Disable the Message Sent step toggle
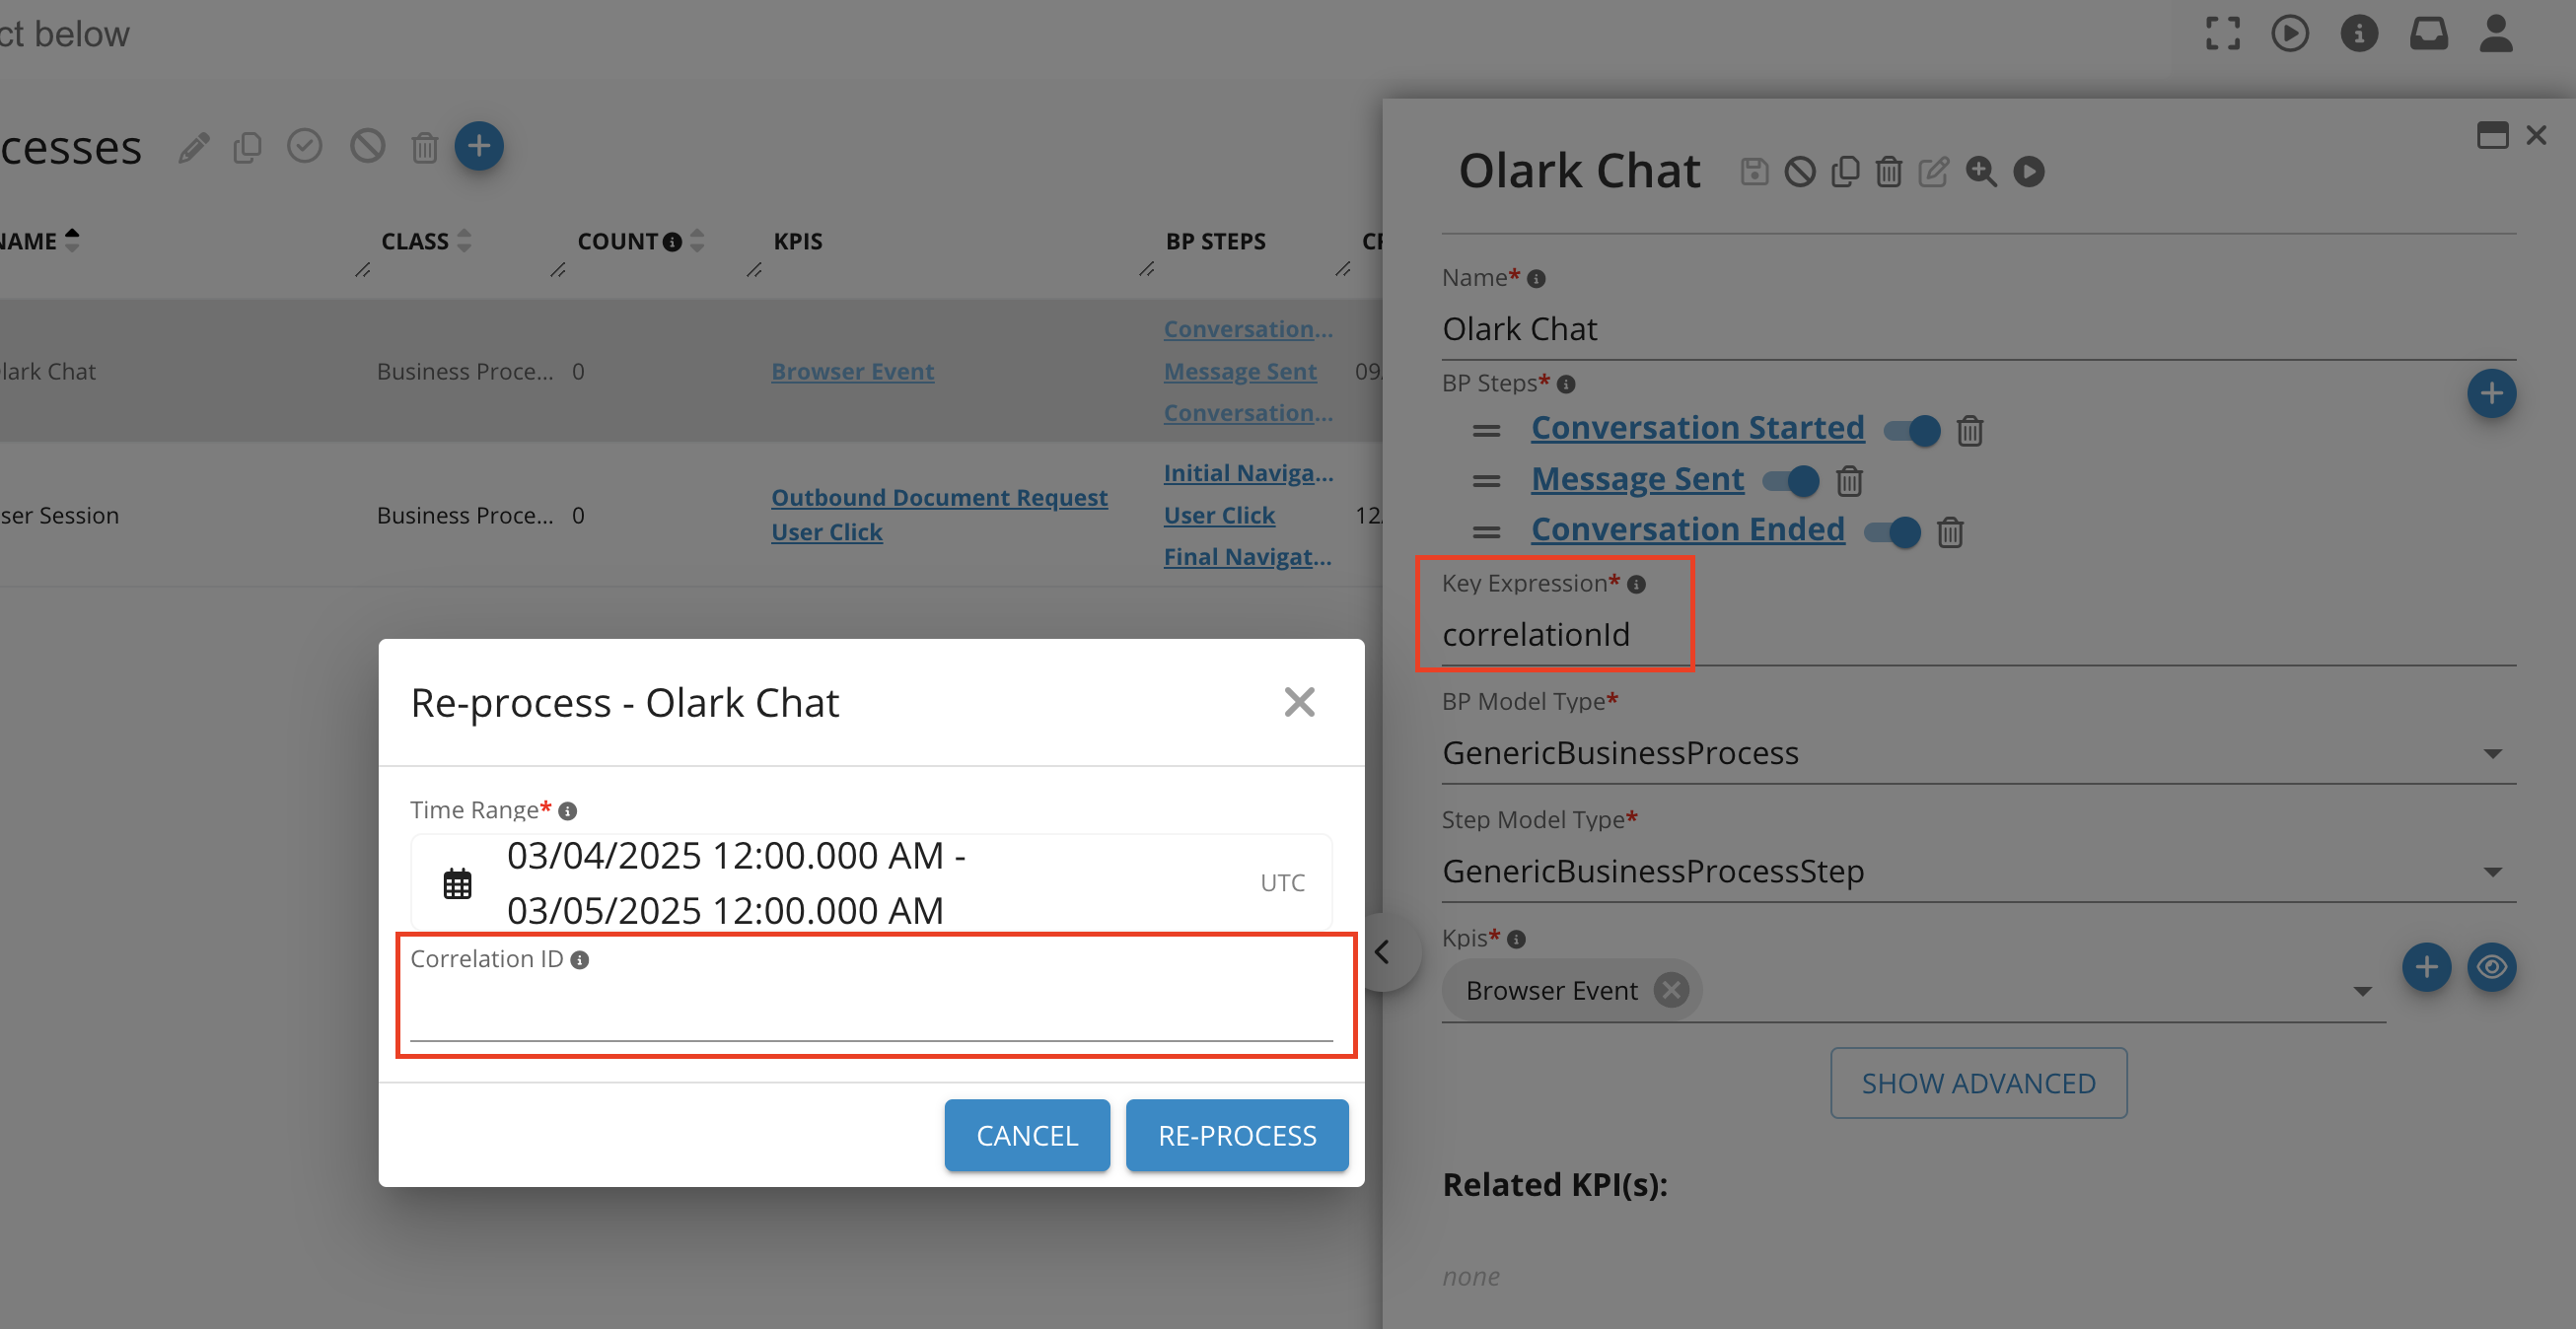Image resolution: width=2576 pixels, height=1329 pixels. click(1790, 481)
